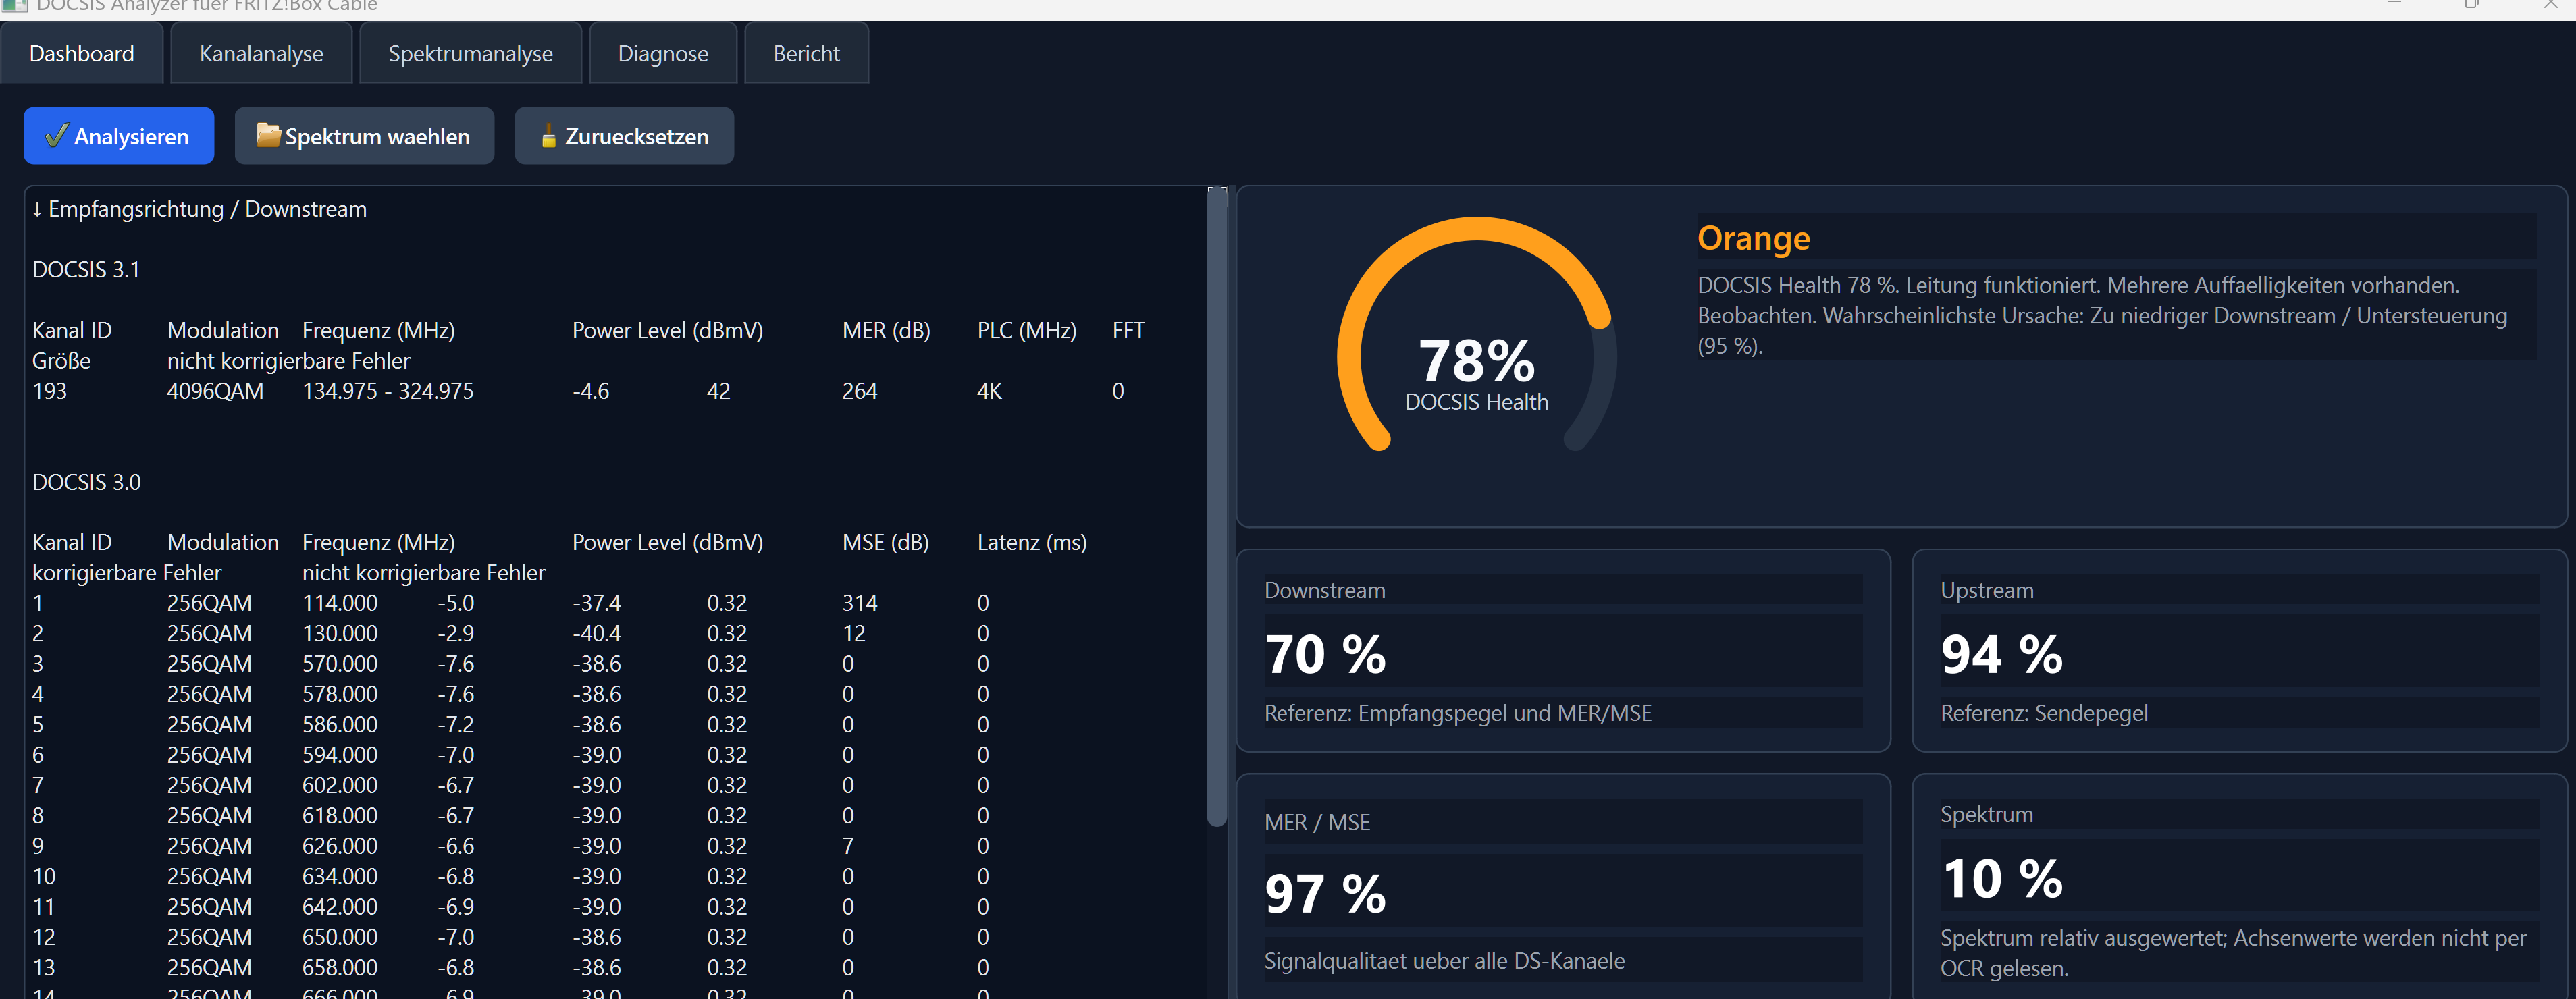Image resolution: width=2576 pixels, height=999 pixels.
Task: Click frequency 650.000 in channel 12 row
Action: coord(340,937)
